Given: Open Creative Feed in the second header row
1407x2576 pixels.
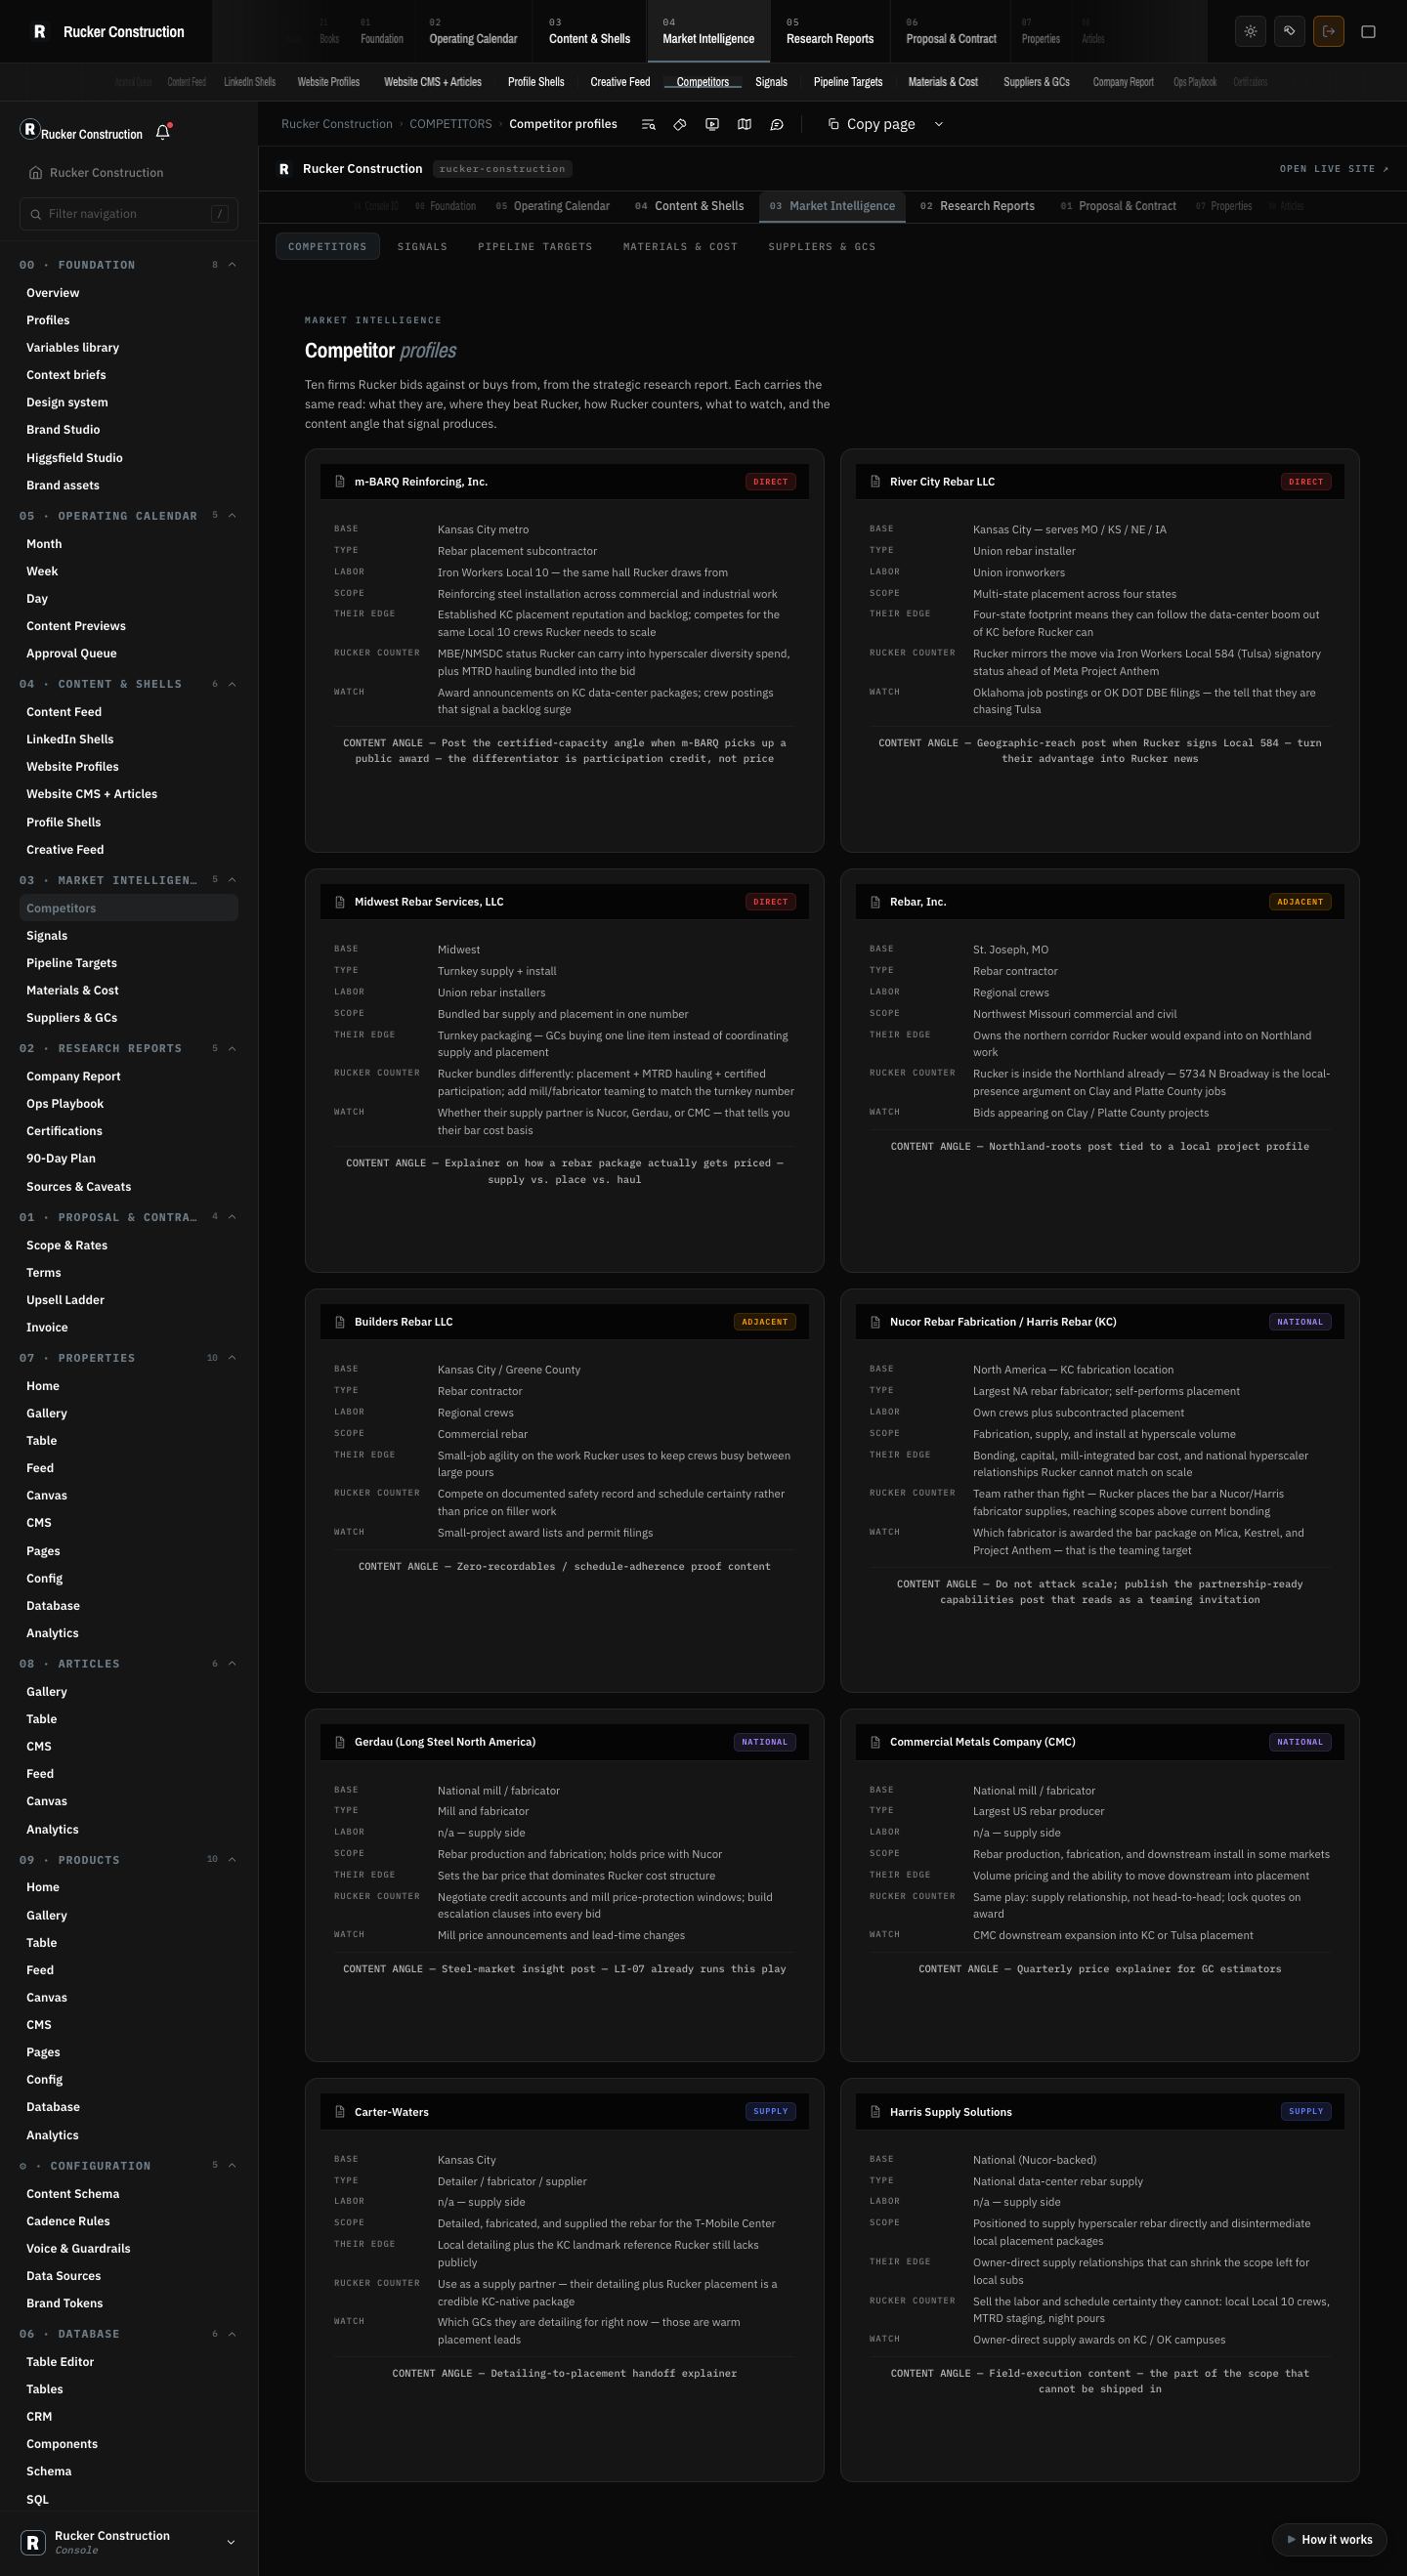Looking at the screenshot, I should point(620,82).
